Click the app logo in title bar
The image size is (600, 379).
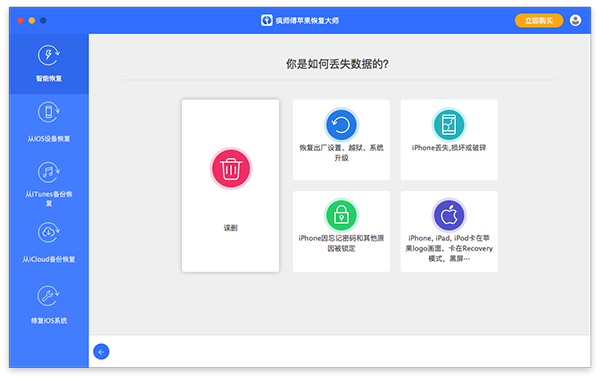tap(267, 20)
